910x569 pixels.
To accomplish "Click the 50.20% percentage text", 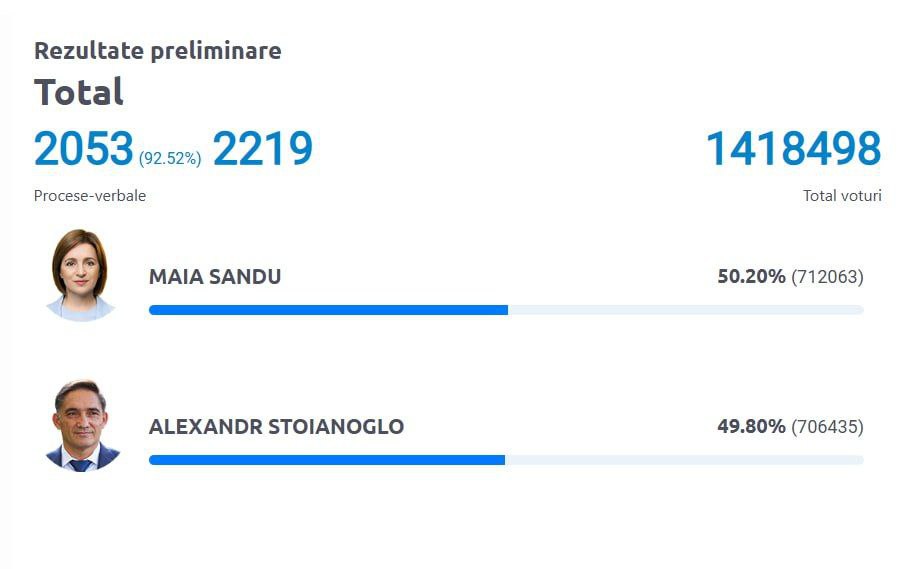I will pos(751,276).
